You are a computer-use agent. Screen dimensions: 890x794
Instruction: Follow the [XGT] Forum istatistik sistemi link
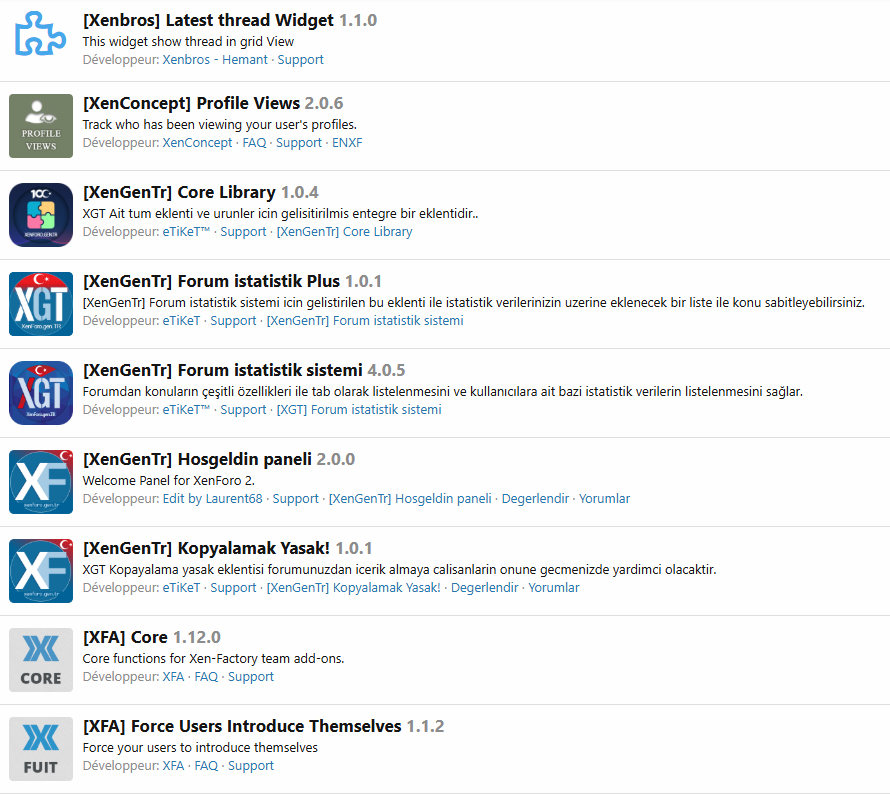pos(359,410)
